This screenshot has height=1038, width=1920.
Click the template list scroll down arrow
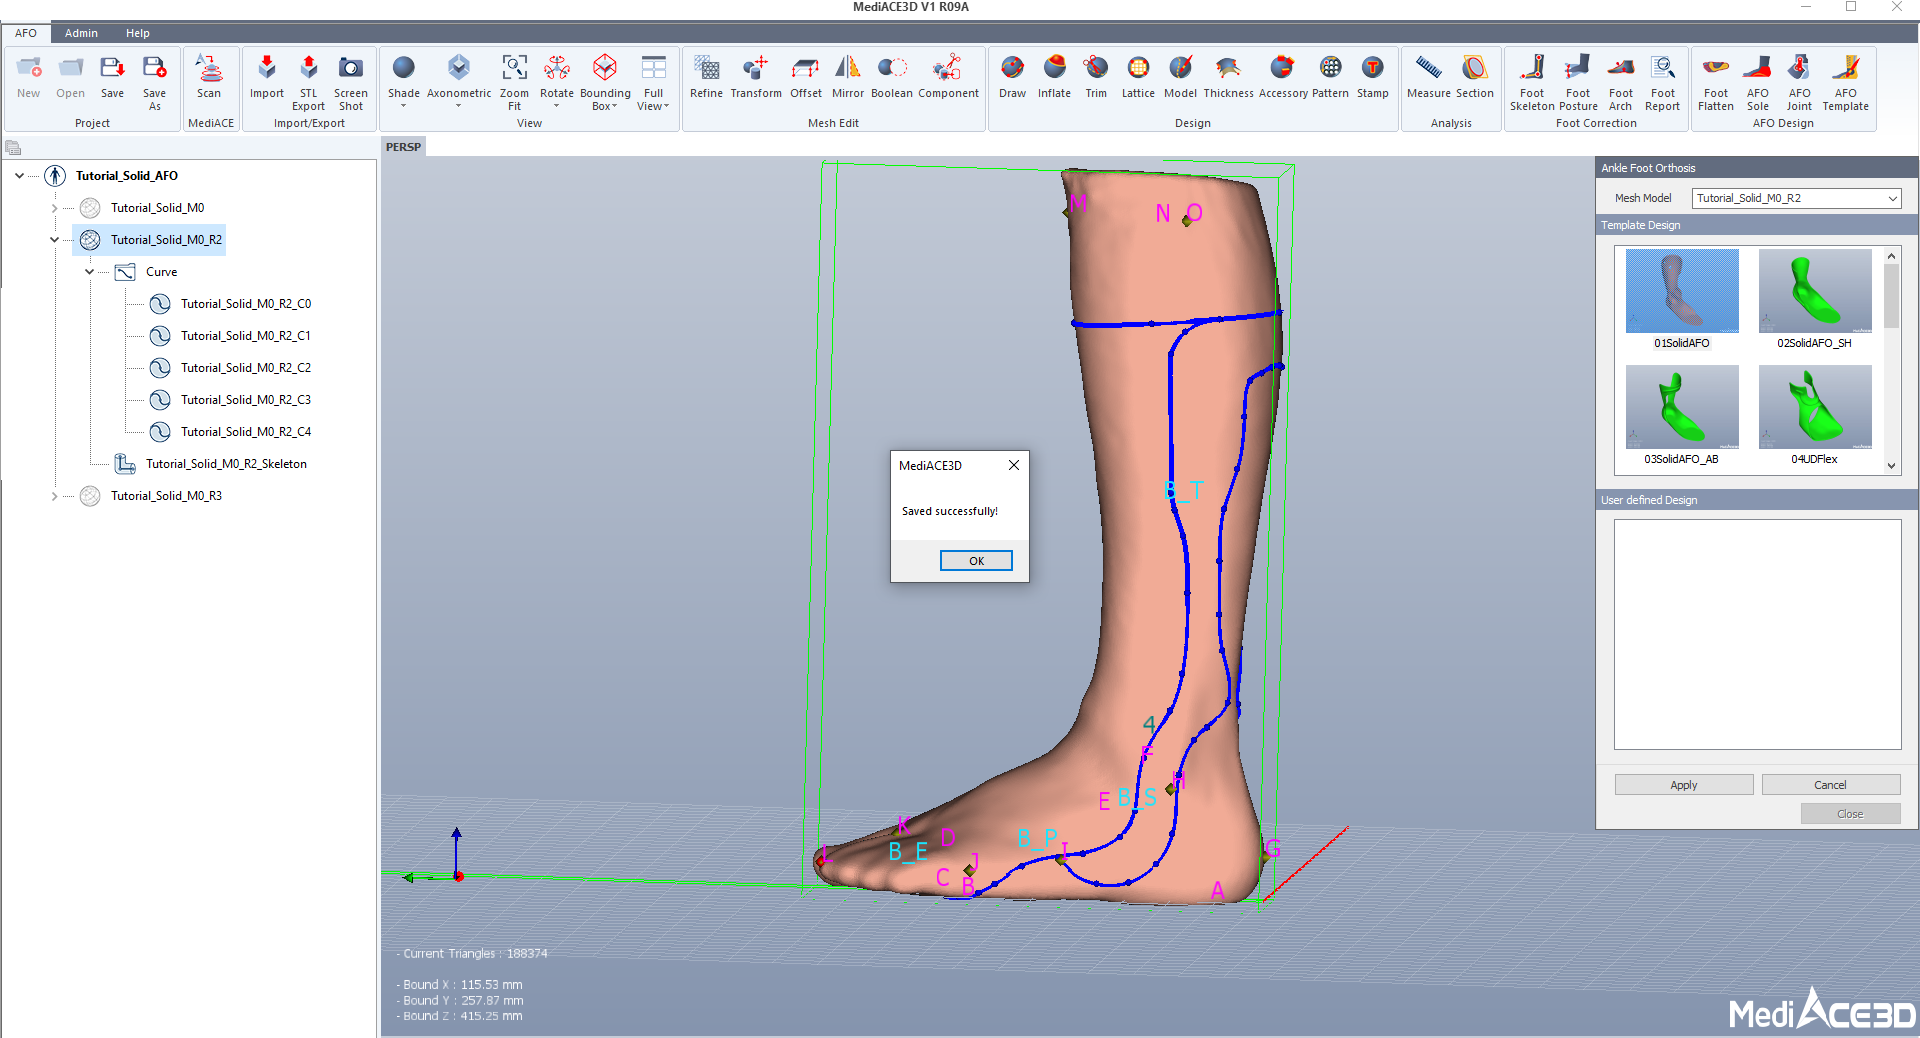1891,466
